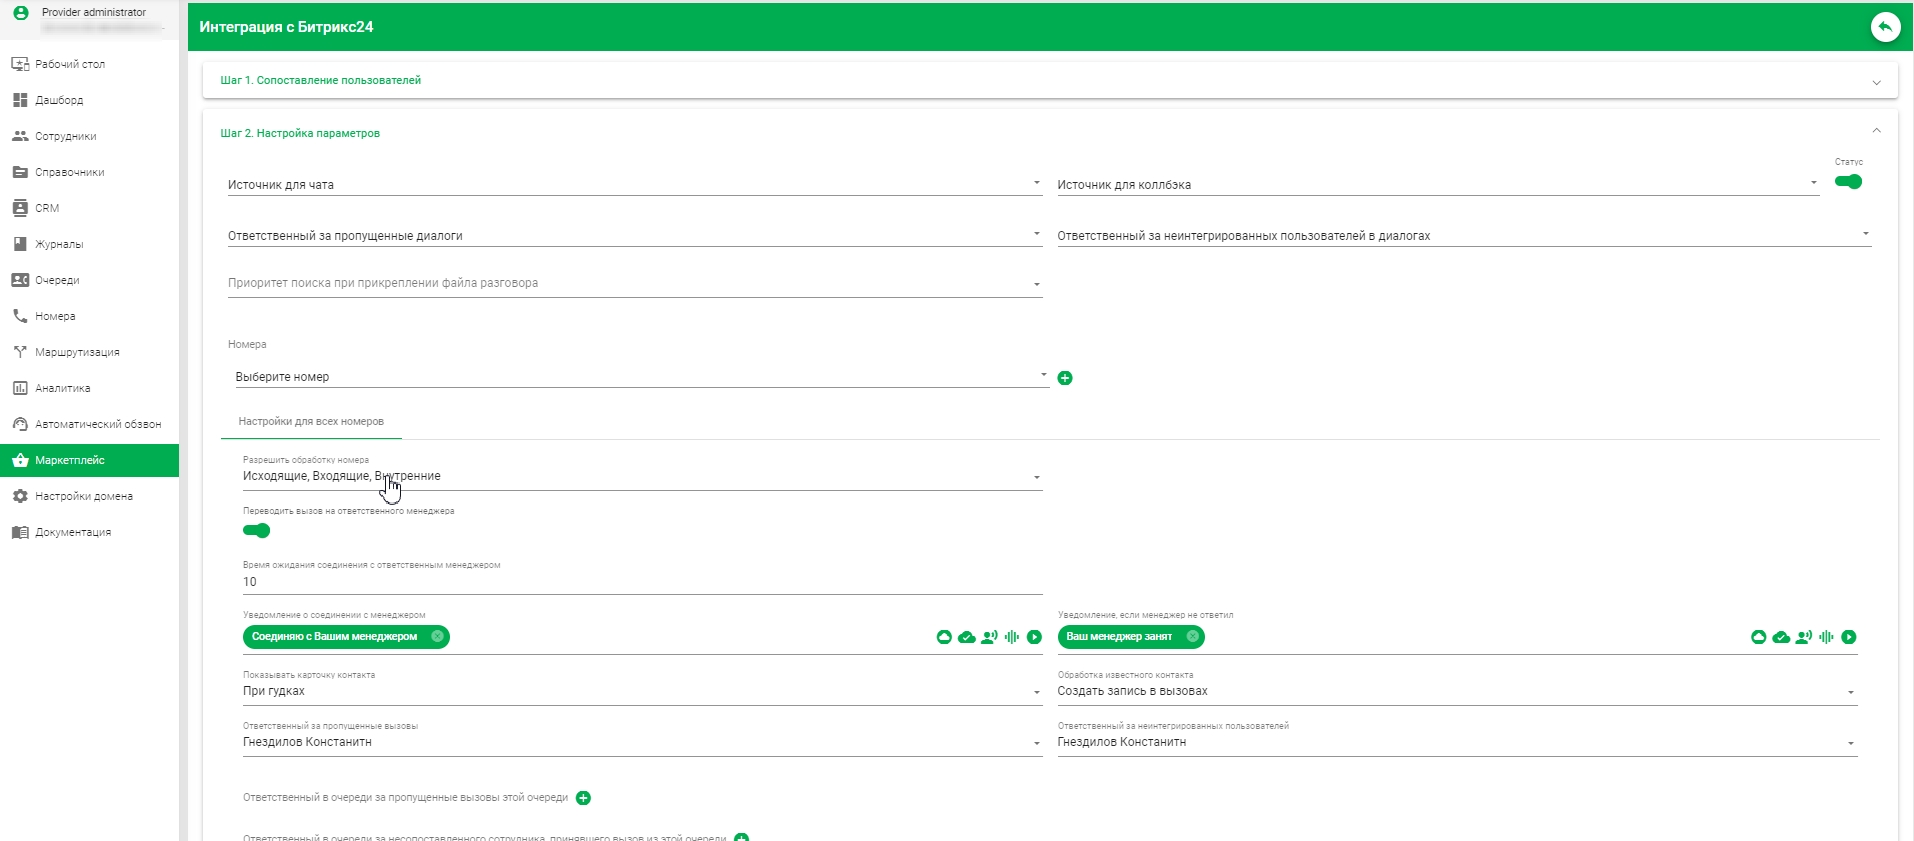Click cloud upload icon for Уведомление, если менеджер не ответил
The height and width of the screenshot is (841, 1914).
click(x=1759, y=637)
